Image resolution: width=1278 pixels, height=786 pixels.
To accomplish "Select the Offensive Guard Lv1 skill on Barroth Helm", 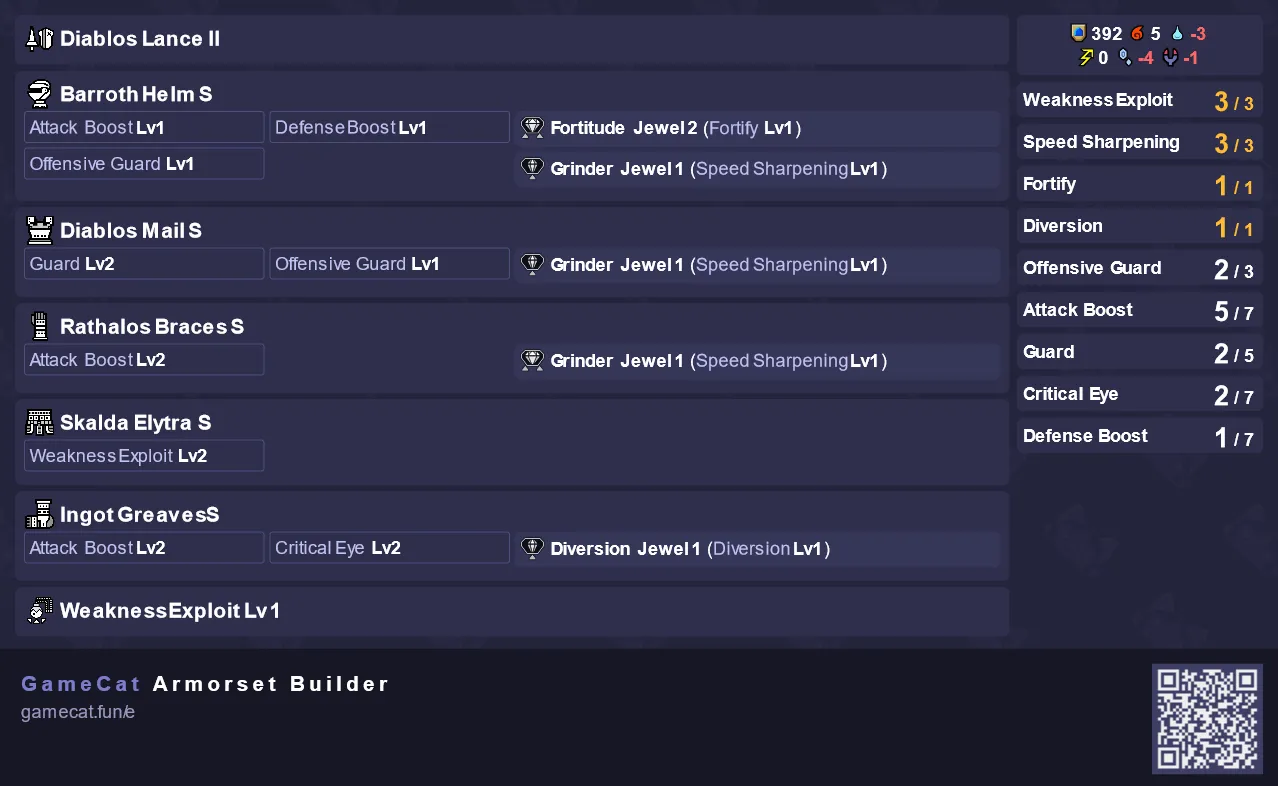I will click(144, 164).
